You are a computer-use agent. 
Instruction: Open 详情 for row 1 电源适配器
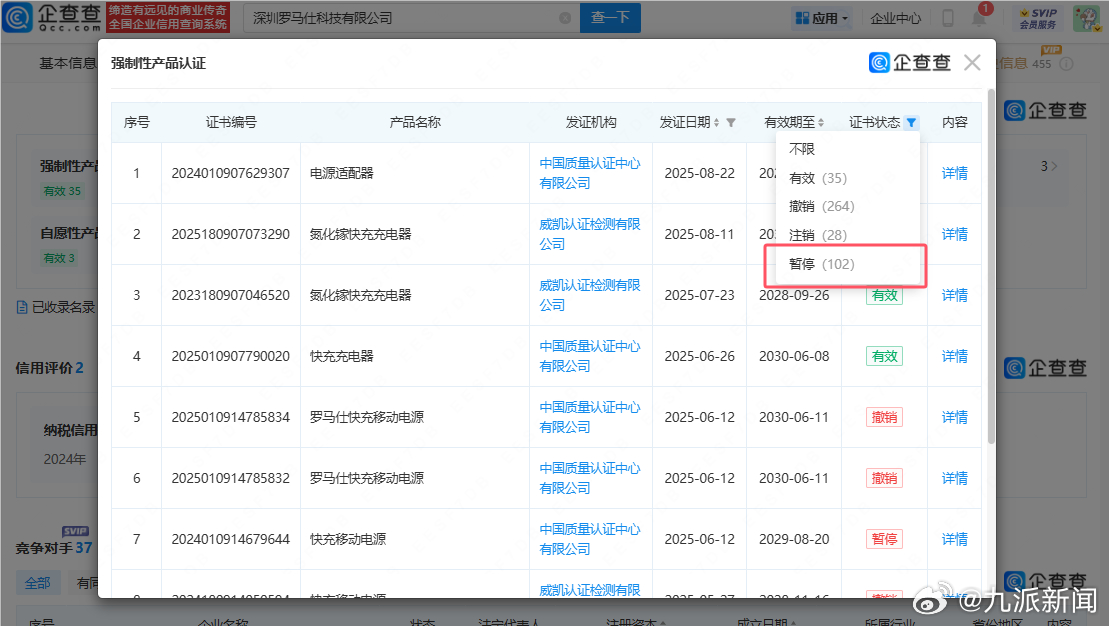pyautogui.click(x=955, y=173)
